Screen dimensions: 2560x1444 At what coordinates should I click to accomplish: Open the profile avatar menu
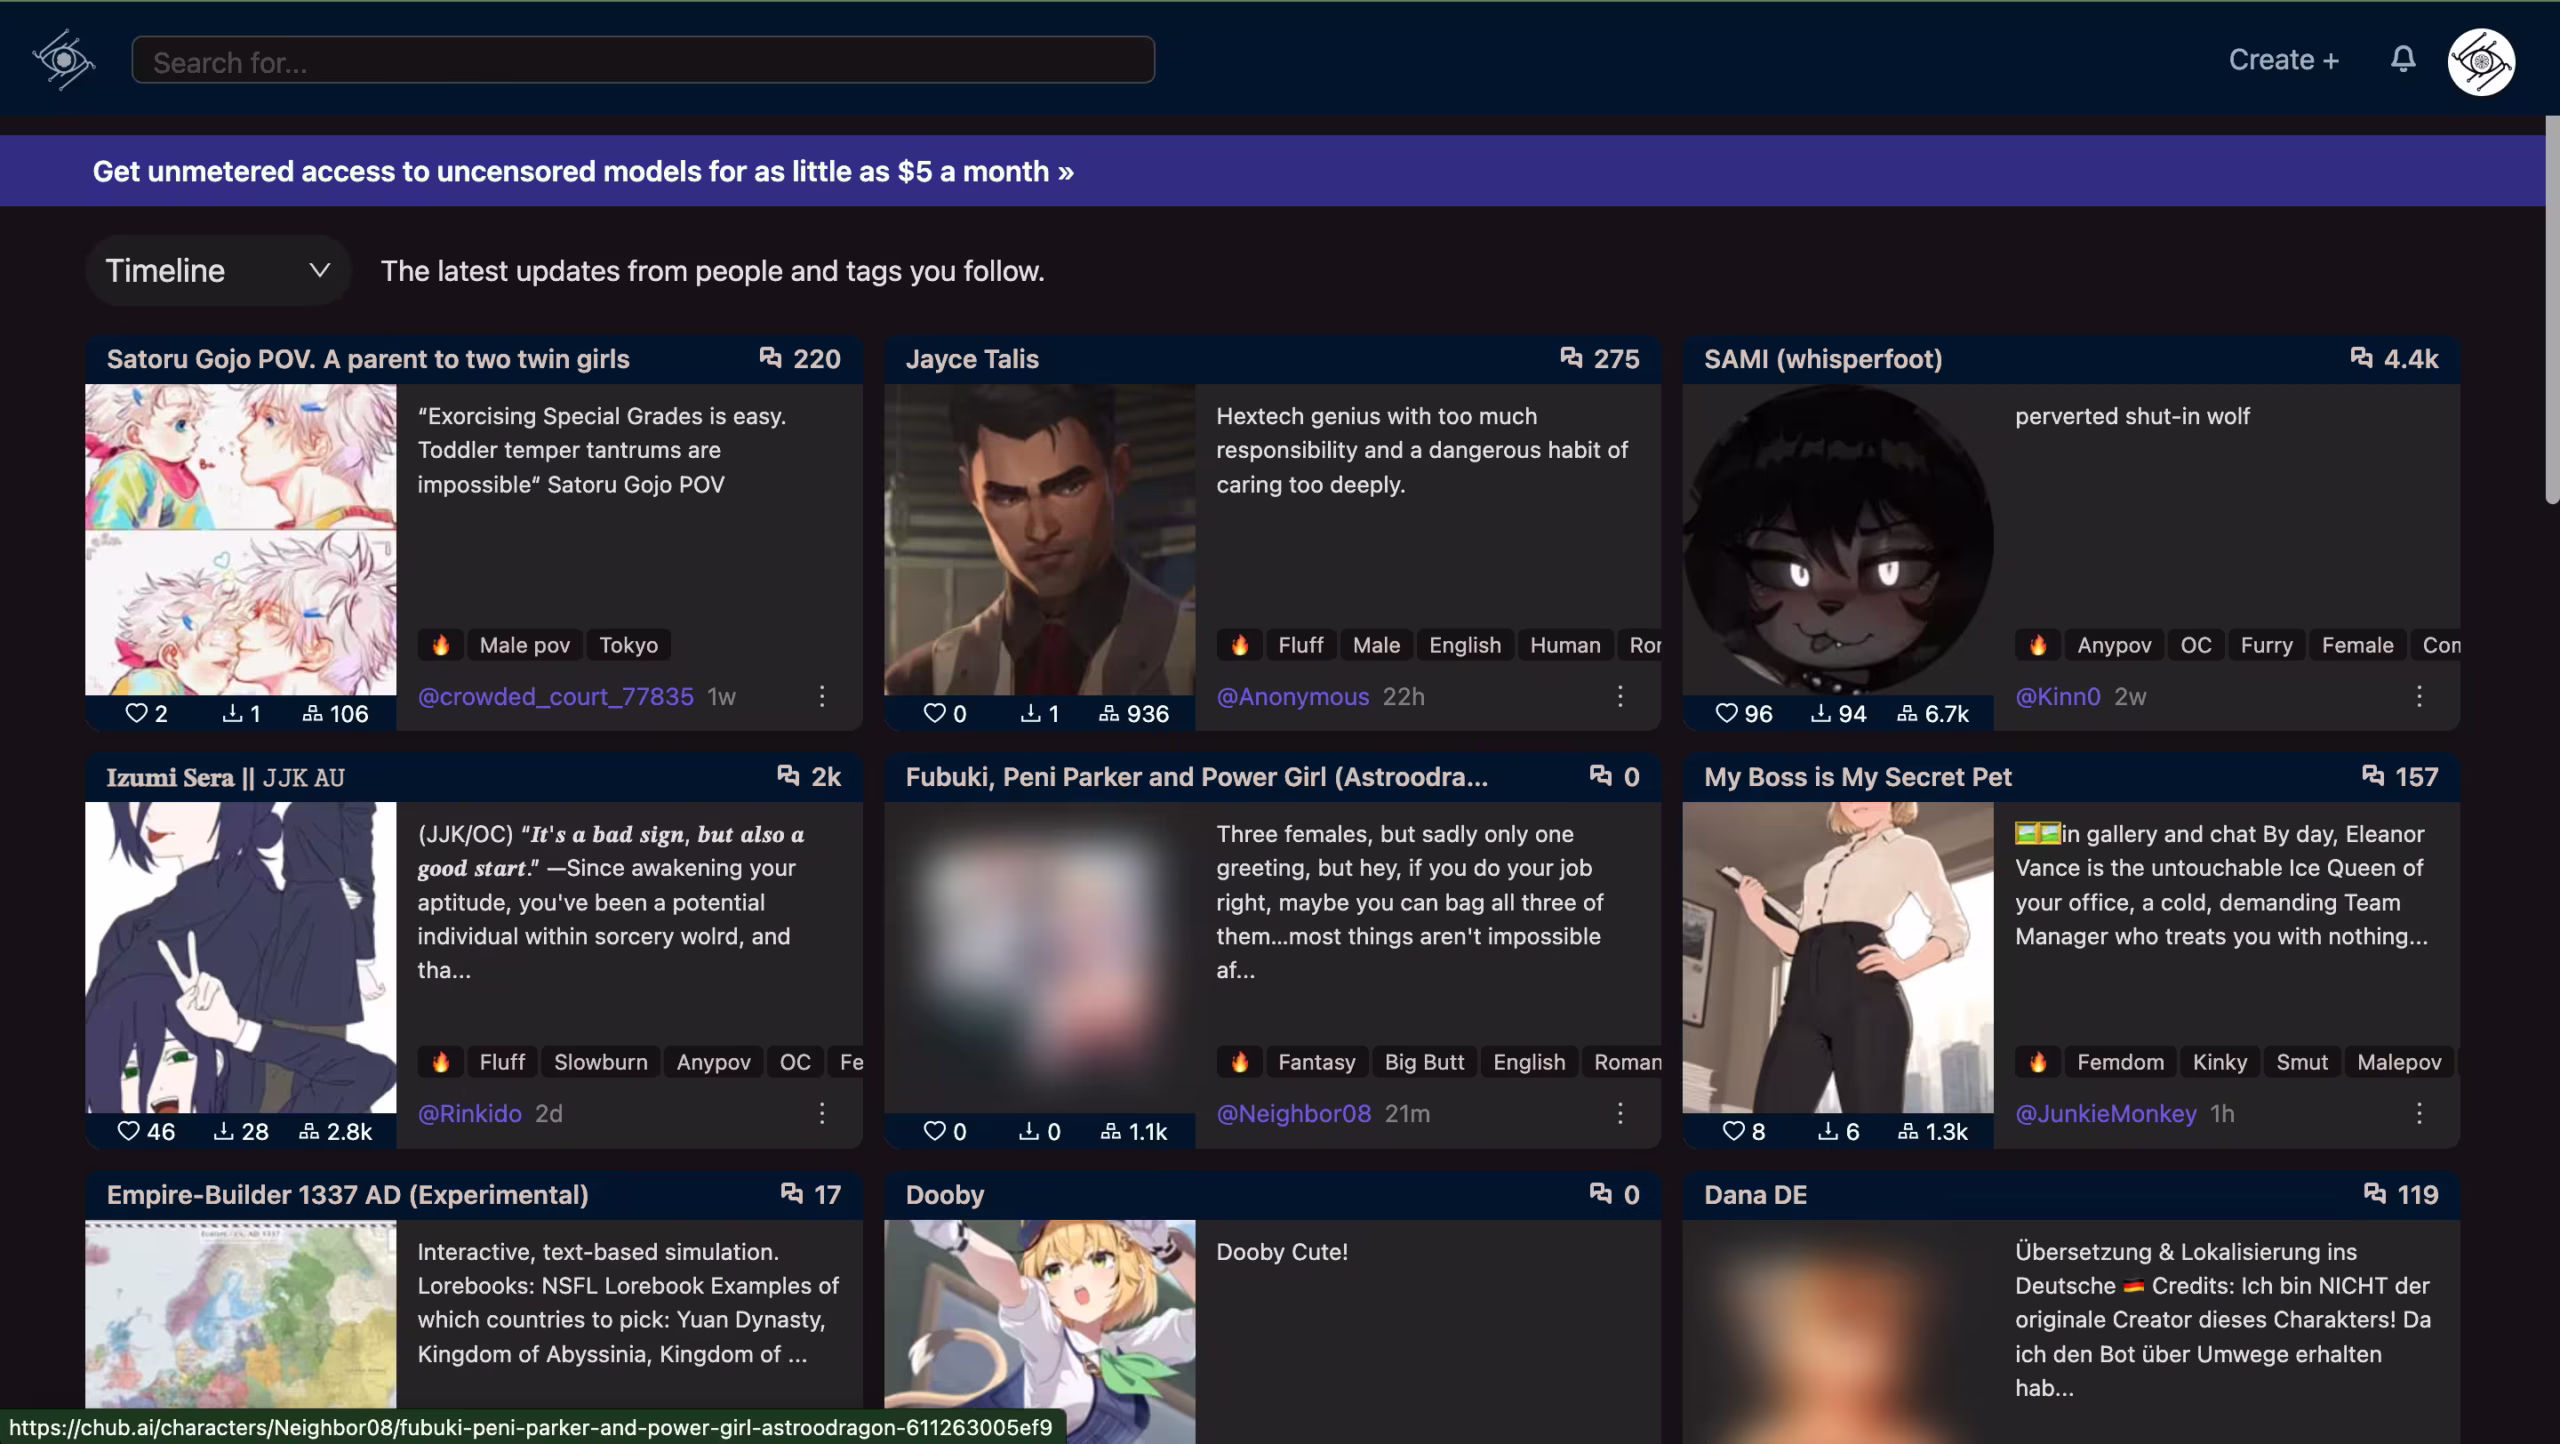click(x=2481, y=61)
